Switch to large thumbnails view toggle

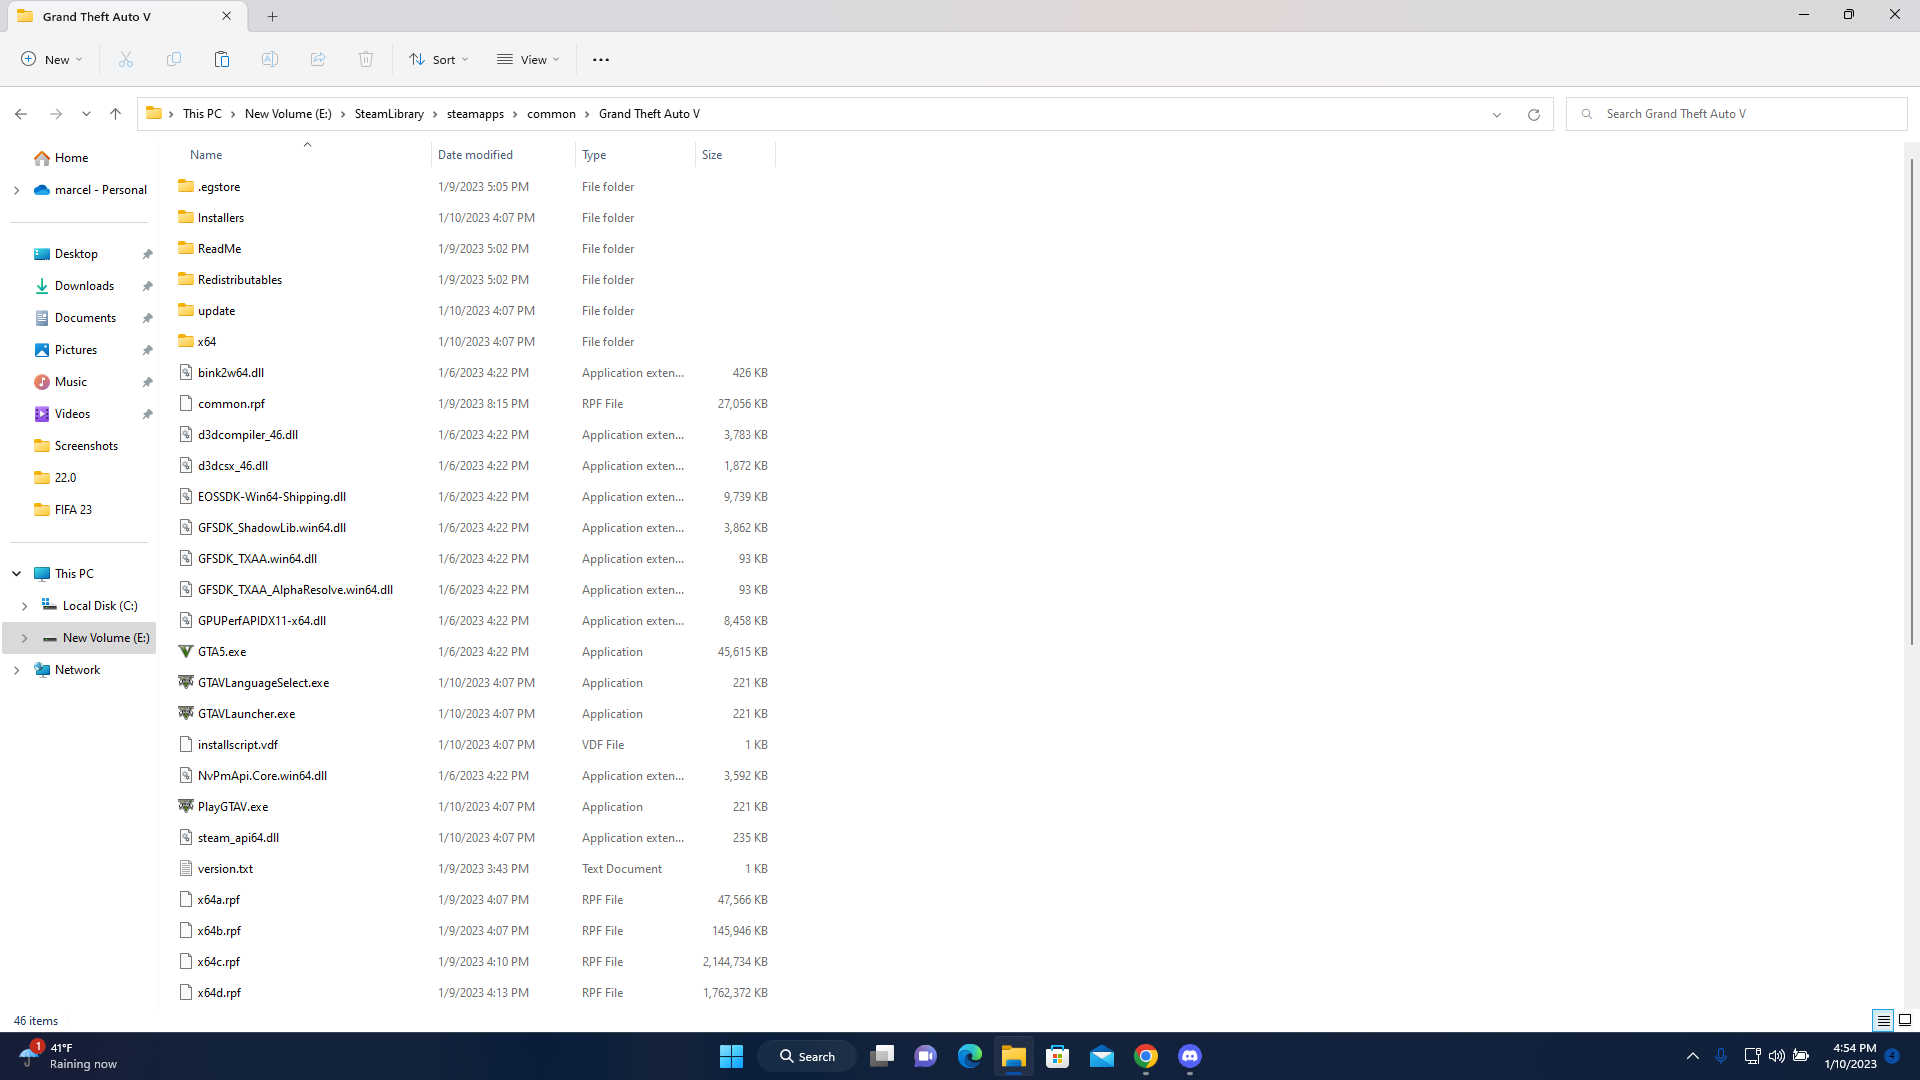pos(1905,1020)
